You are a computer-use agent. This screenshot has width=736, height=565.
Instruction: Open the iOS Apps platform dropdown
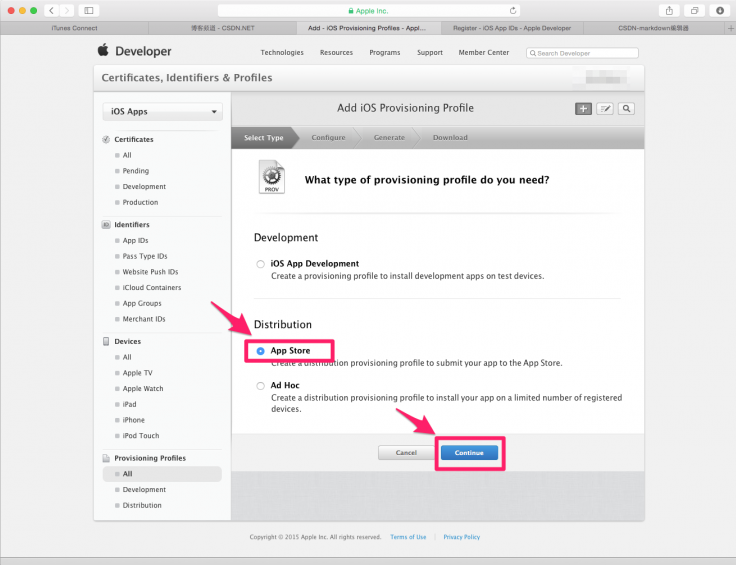click(x=162, y=112)
